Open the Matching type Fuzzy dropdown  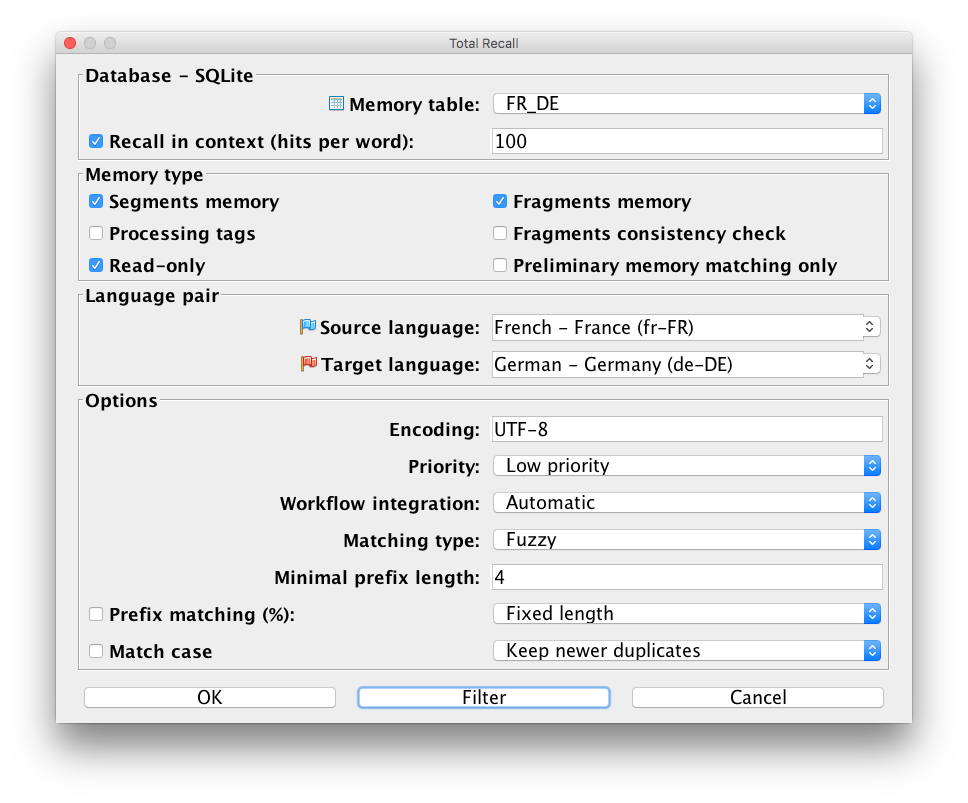(686, 539)
